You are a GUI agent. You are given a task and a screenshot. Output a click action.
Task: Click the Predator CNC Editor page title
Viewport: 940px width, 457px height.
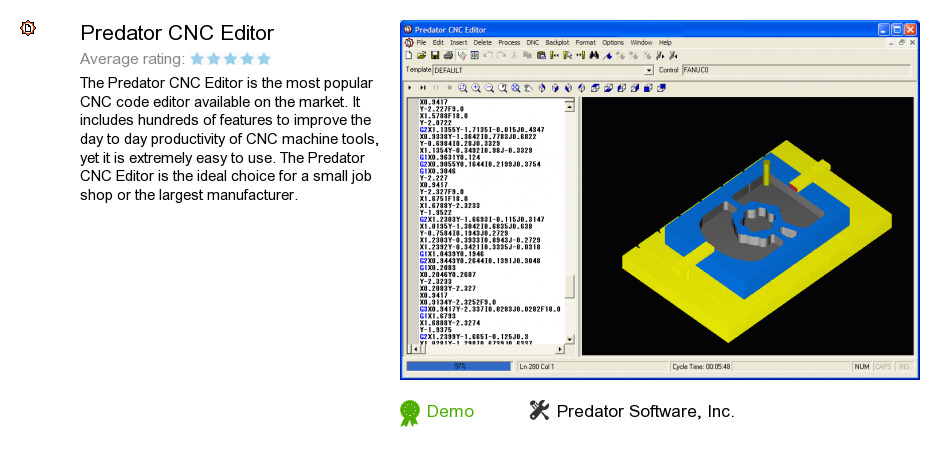pos(177,32)
